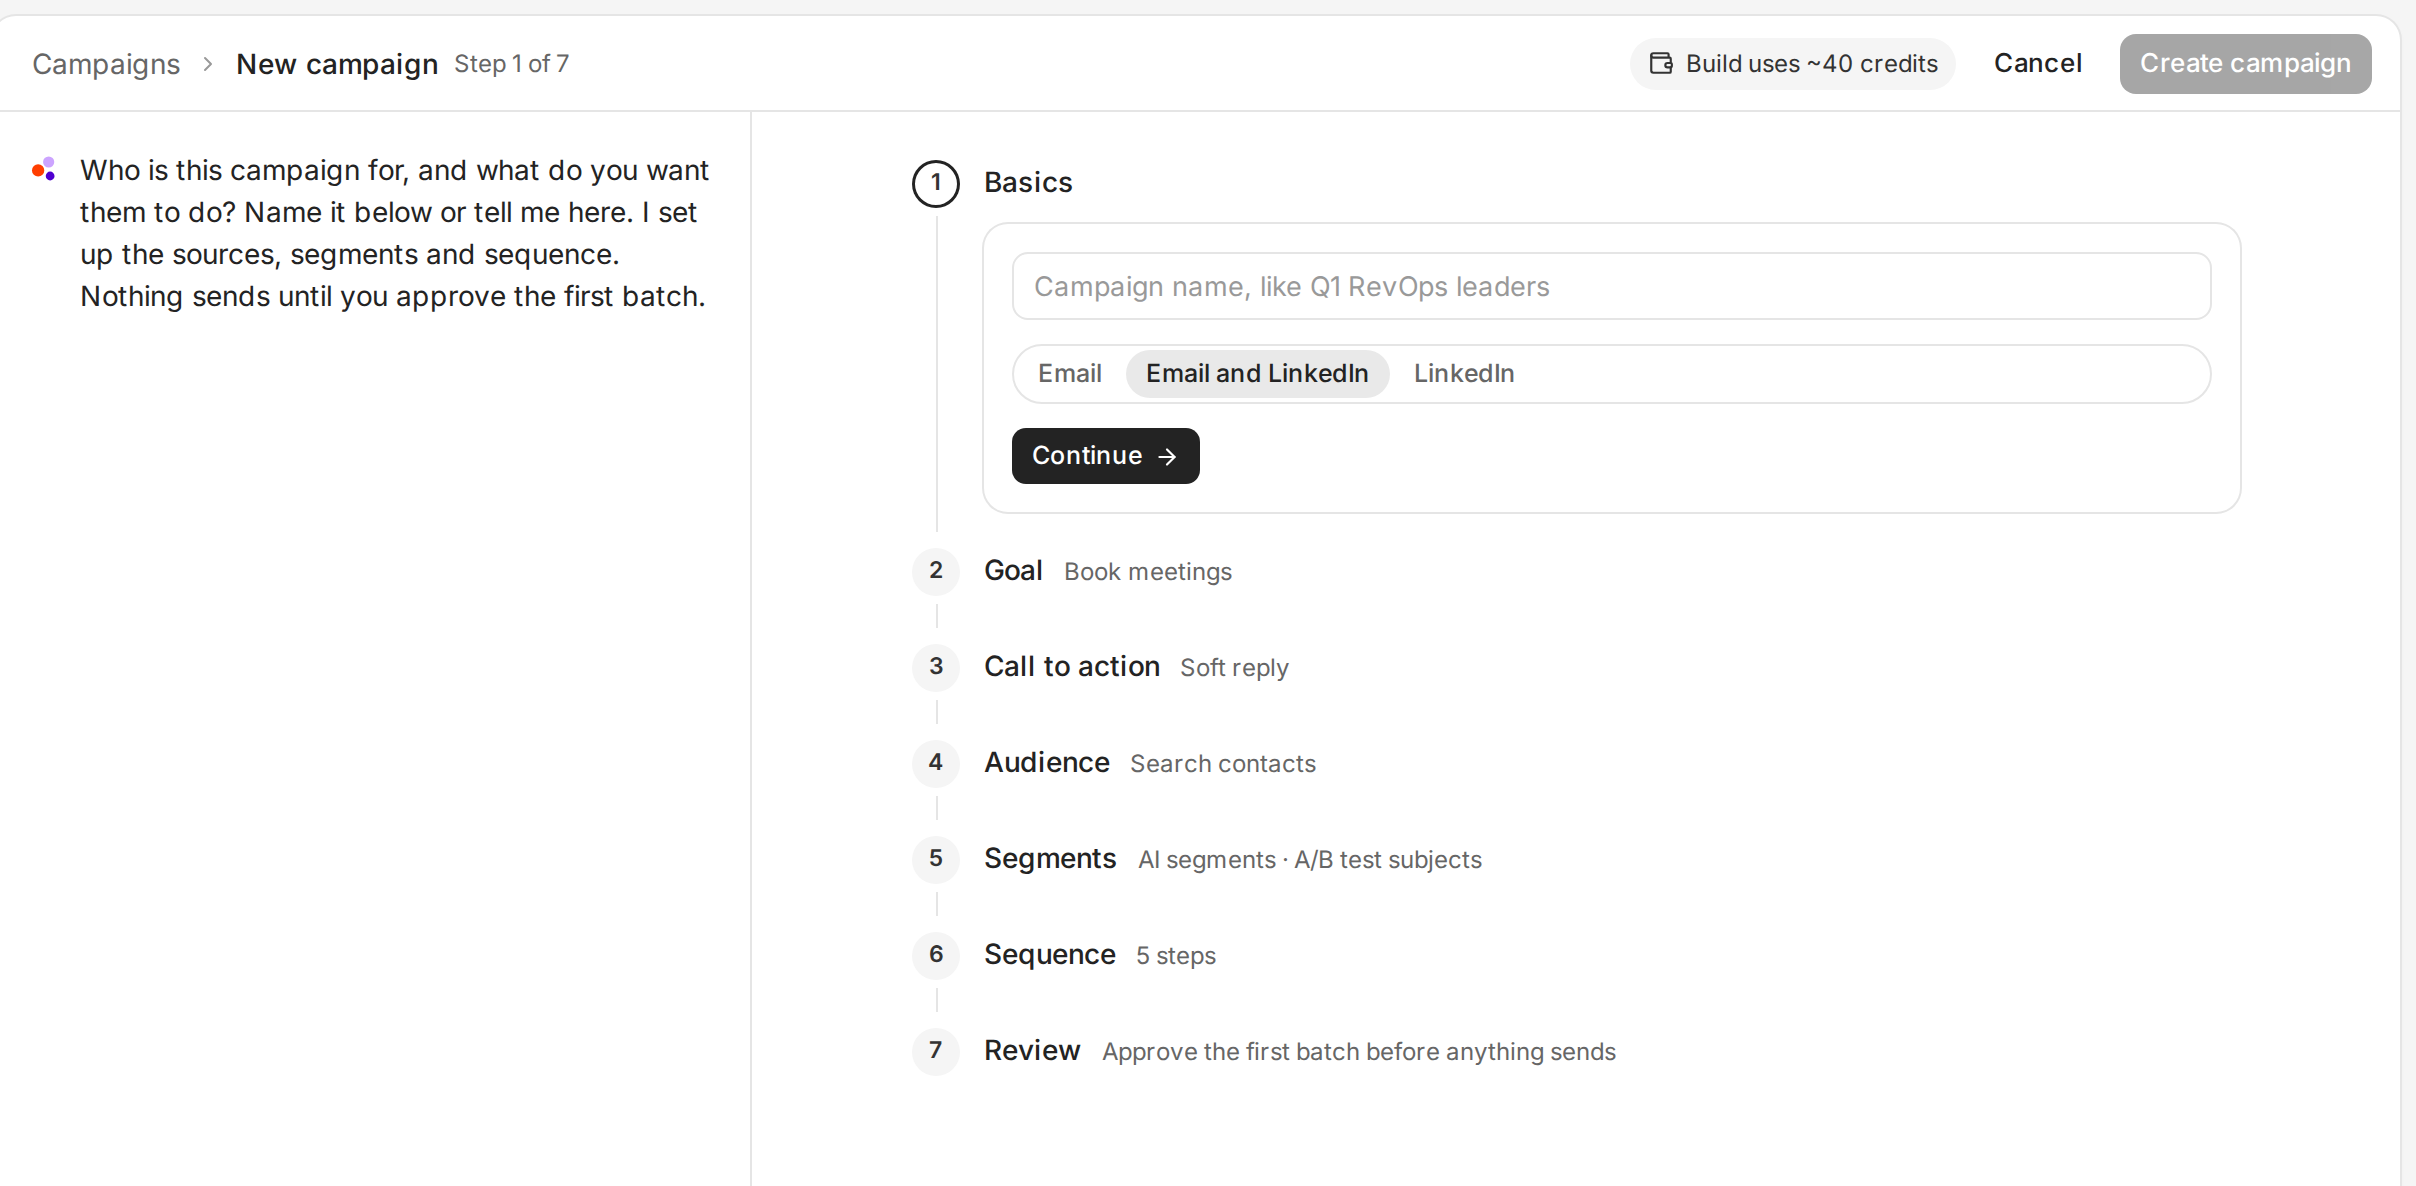Click the Build uses ~40 credits pill
Image resolution: width=2416 pixels, height=1186 pixels.
tap(1792, 64)
